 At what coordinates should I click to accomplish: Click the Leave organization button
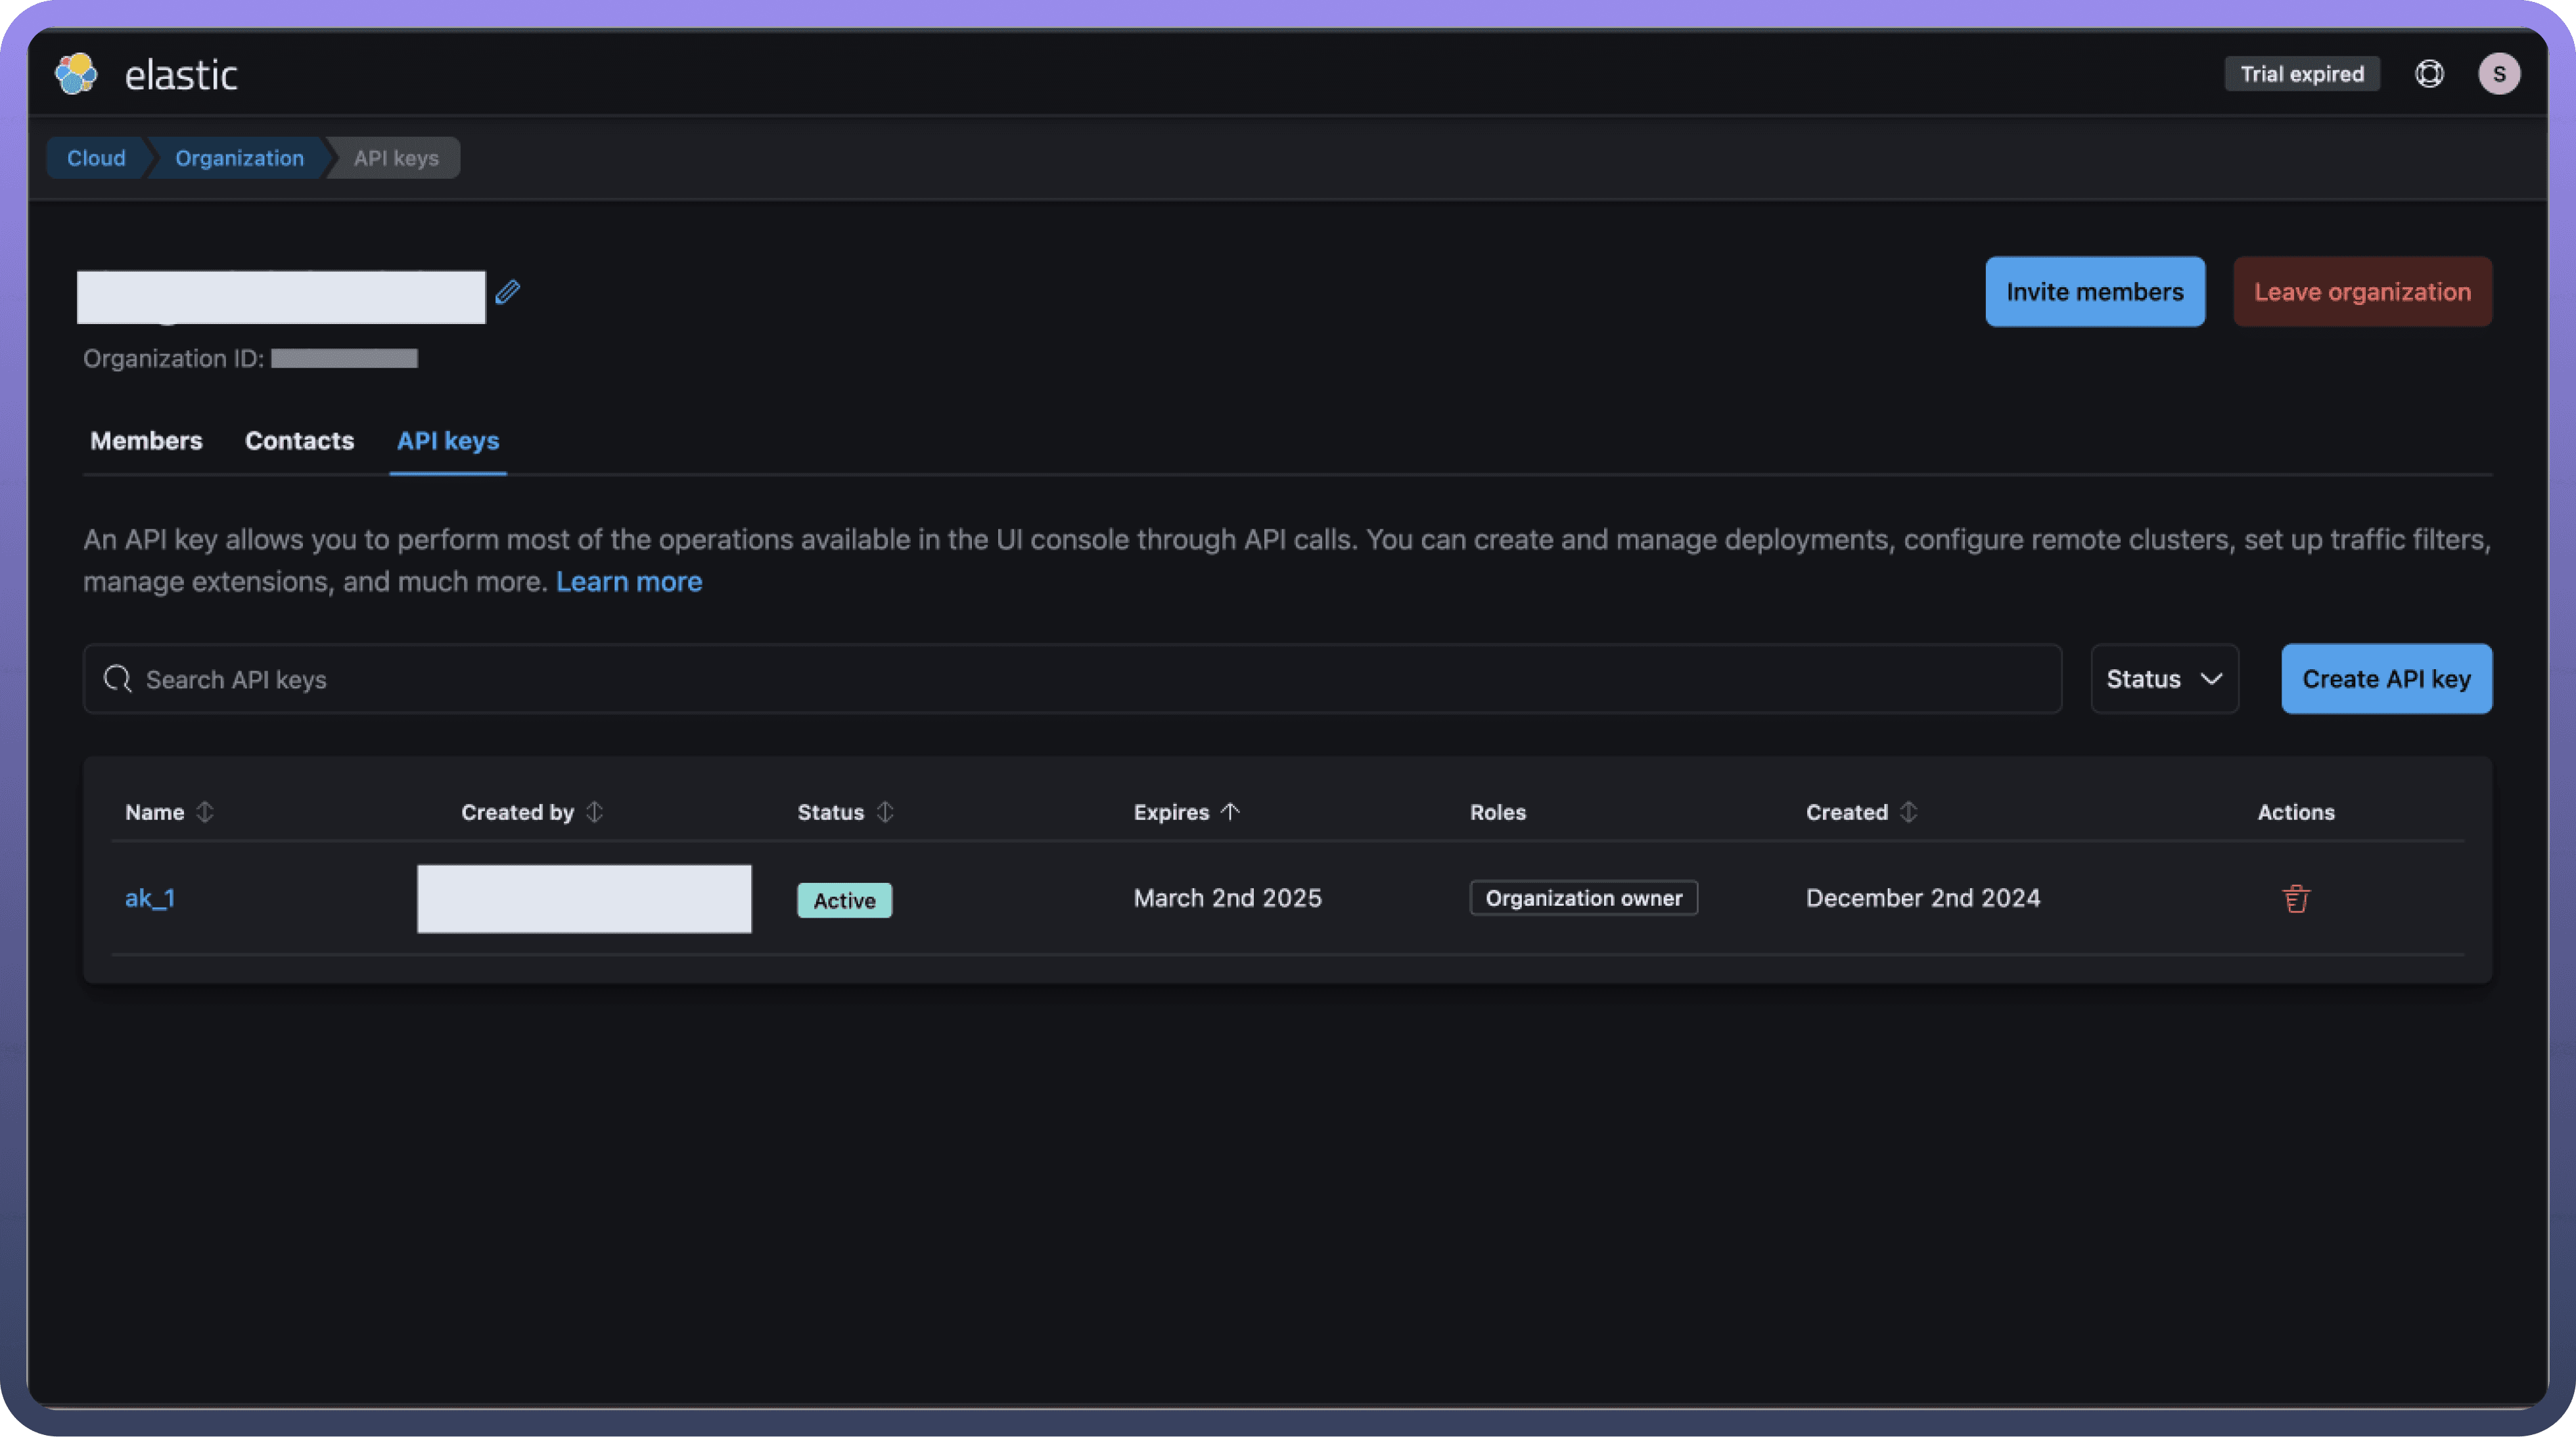(2362, 292)
